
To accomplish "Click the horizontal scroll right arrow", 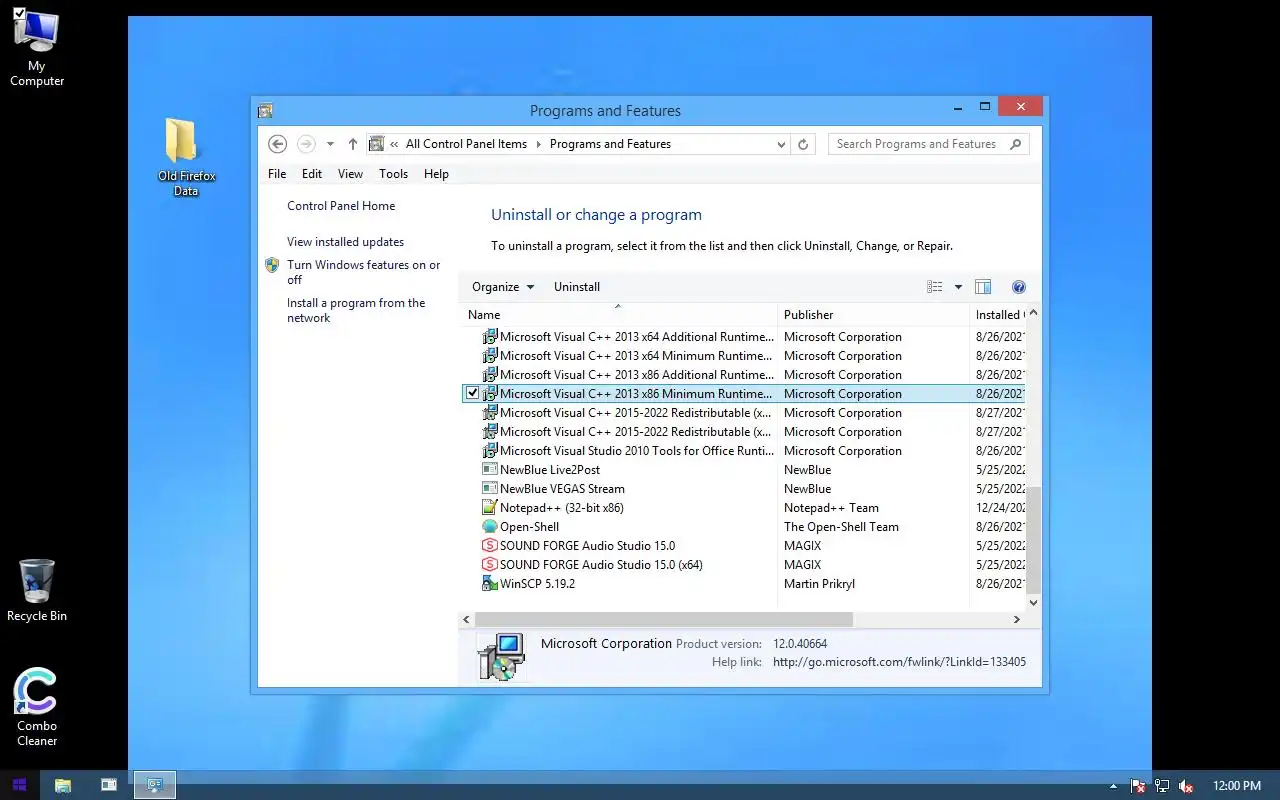I will point(1017,620).
